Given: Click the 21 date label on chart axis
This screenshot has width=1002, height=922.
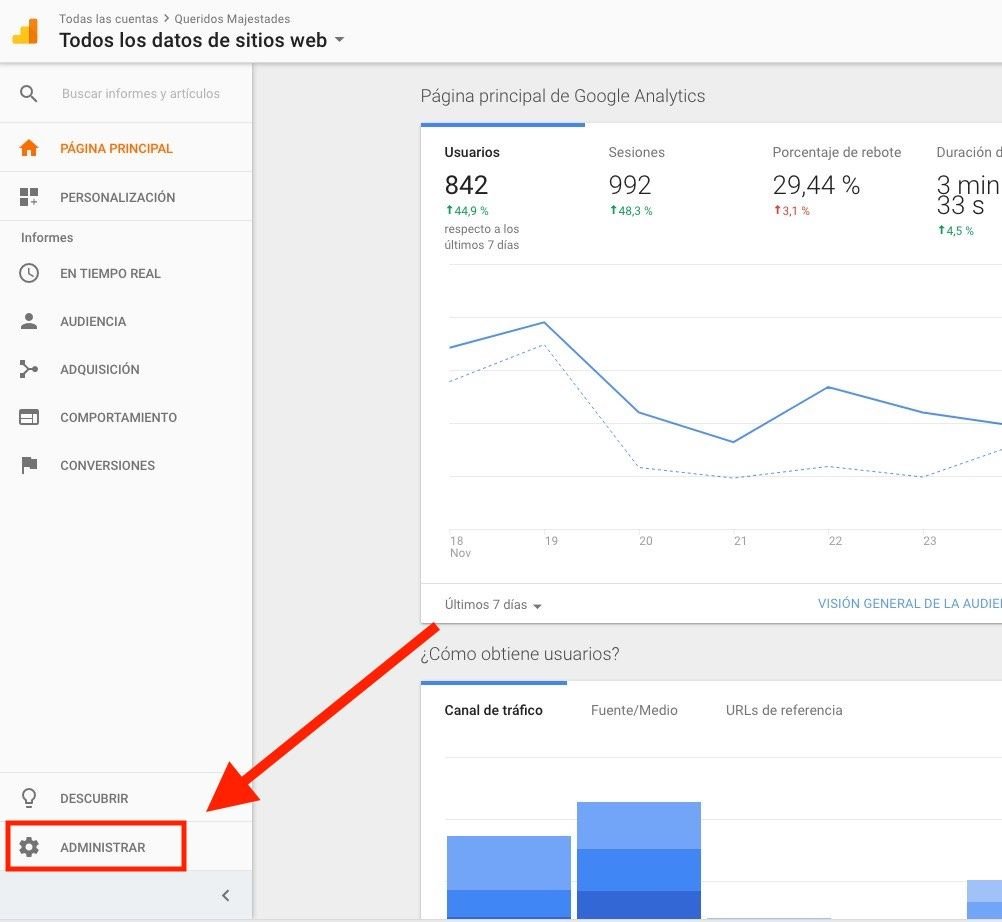Looking at the screenshot, I should click(x=740, y=541).
